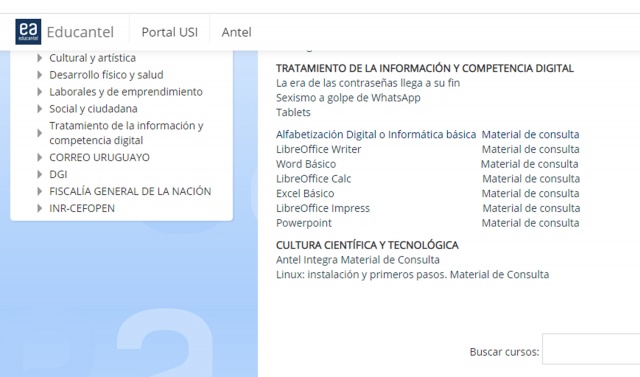This screenshot has height=377, width=640.
Task: Open Antel Integra Material de Consulta
Action: coord(358,259)
